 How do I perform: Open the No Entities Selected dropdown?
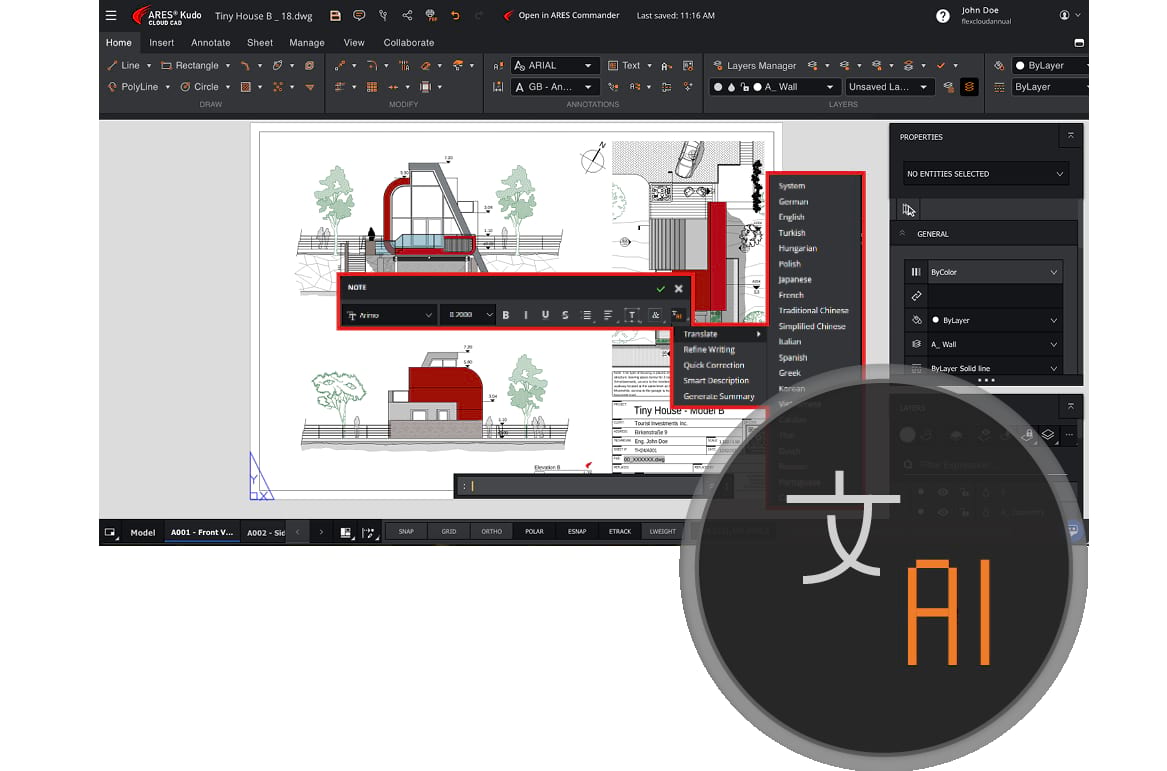(x=985, y=173)
